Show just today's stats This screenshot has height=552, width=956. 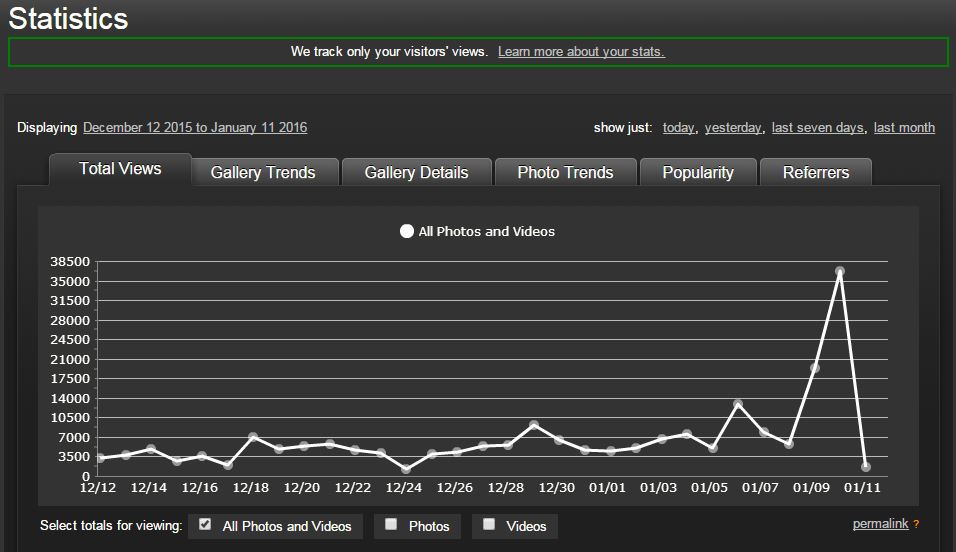pos(678,127)
